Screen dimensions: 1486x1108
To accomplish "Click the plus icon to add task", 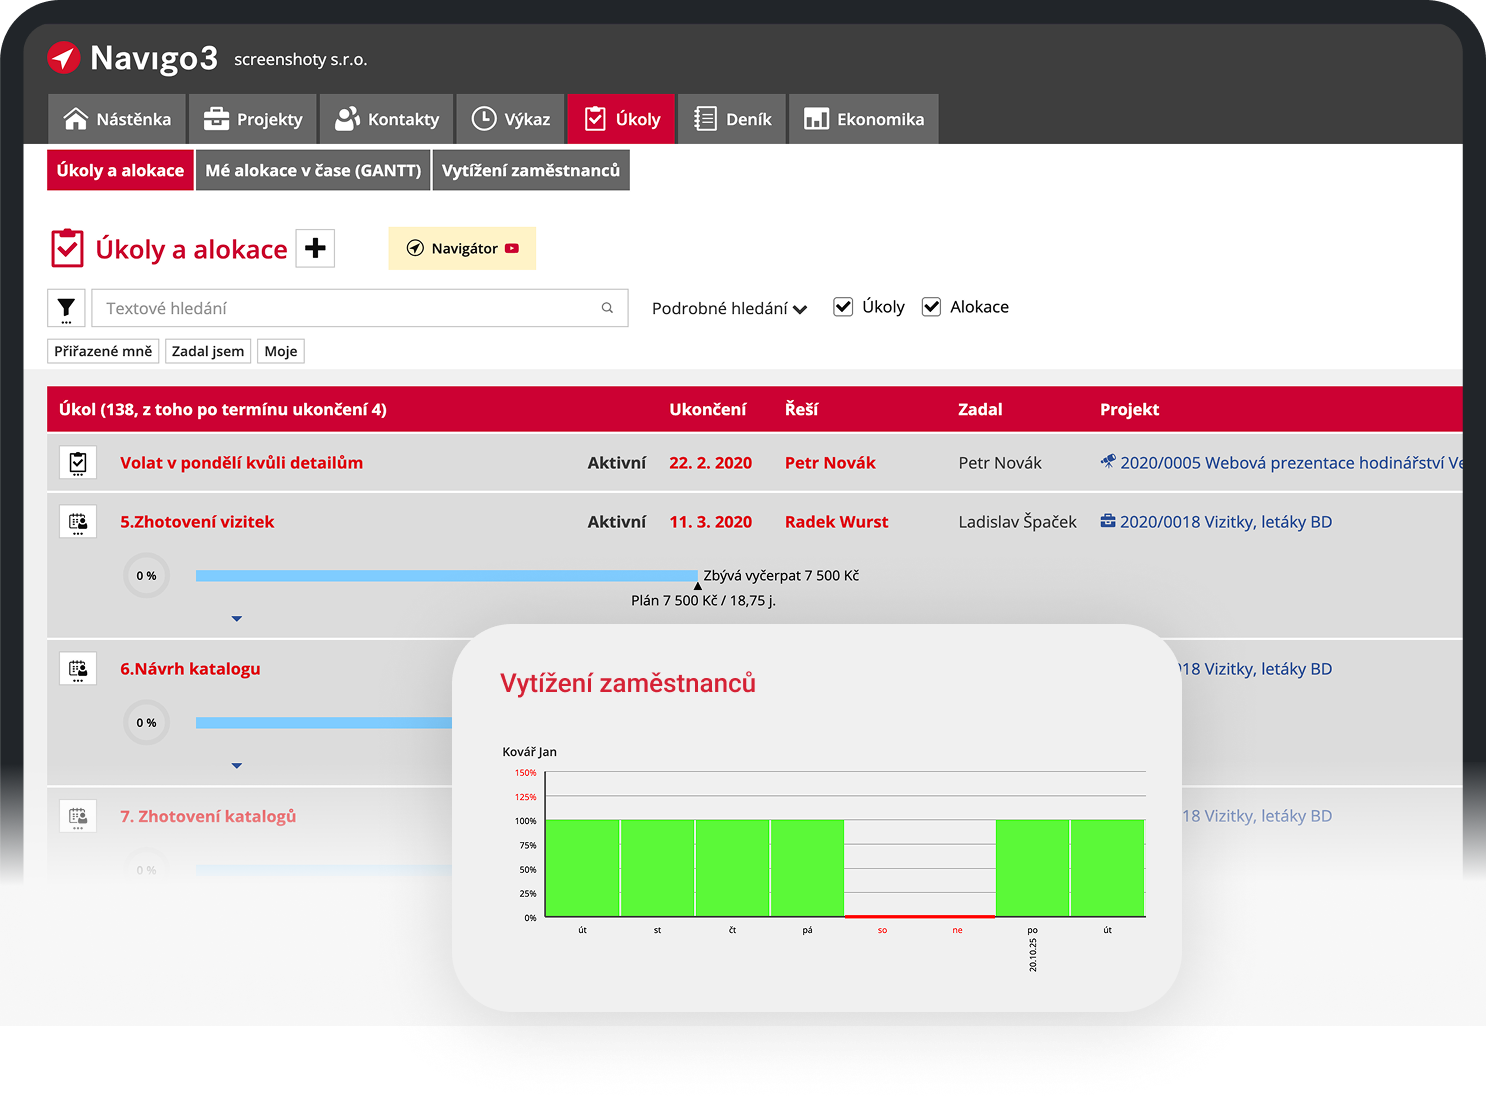I will (x=315, y=248).
